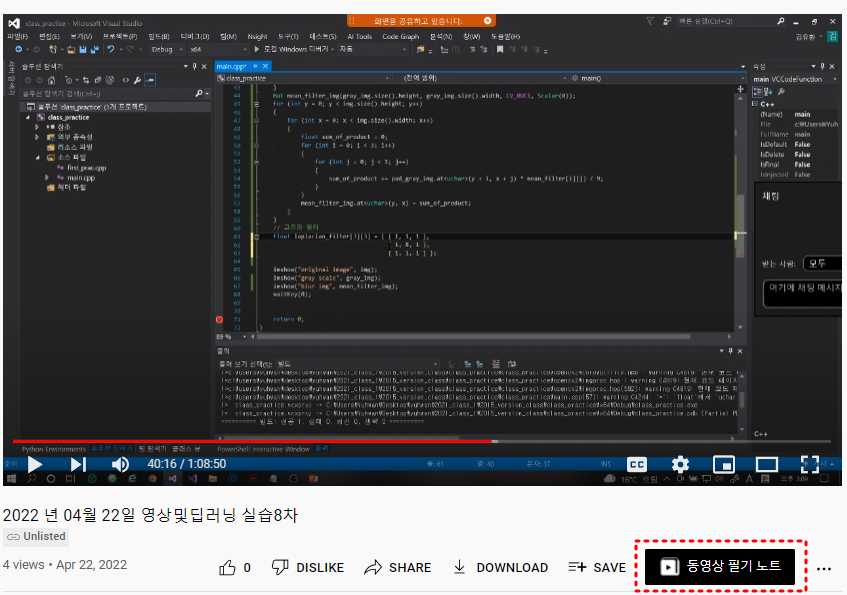Collapse the C++ category in Properties
Screen dimensions: 847x595
pyautogui.click(x=755, y=104)
